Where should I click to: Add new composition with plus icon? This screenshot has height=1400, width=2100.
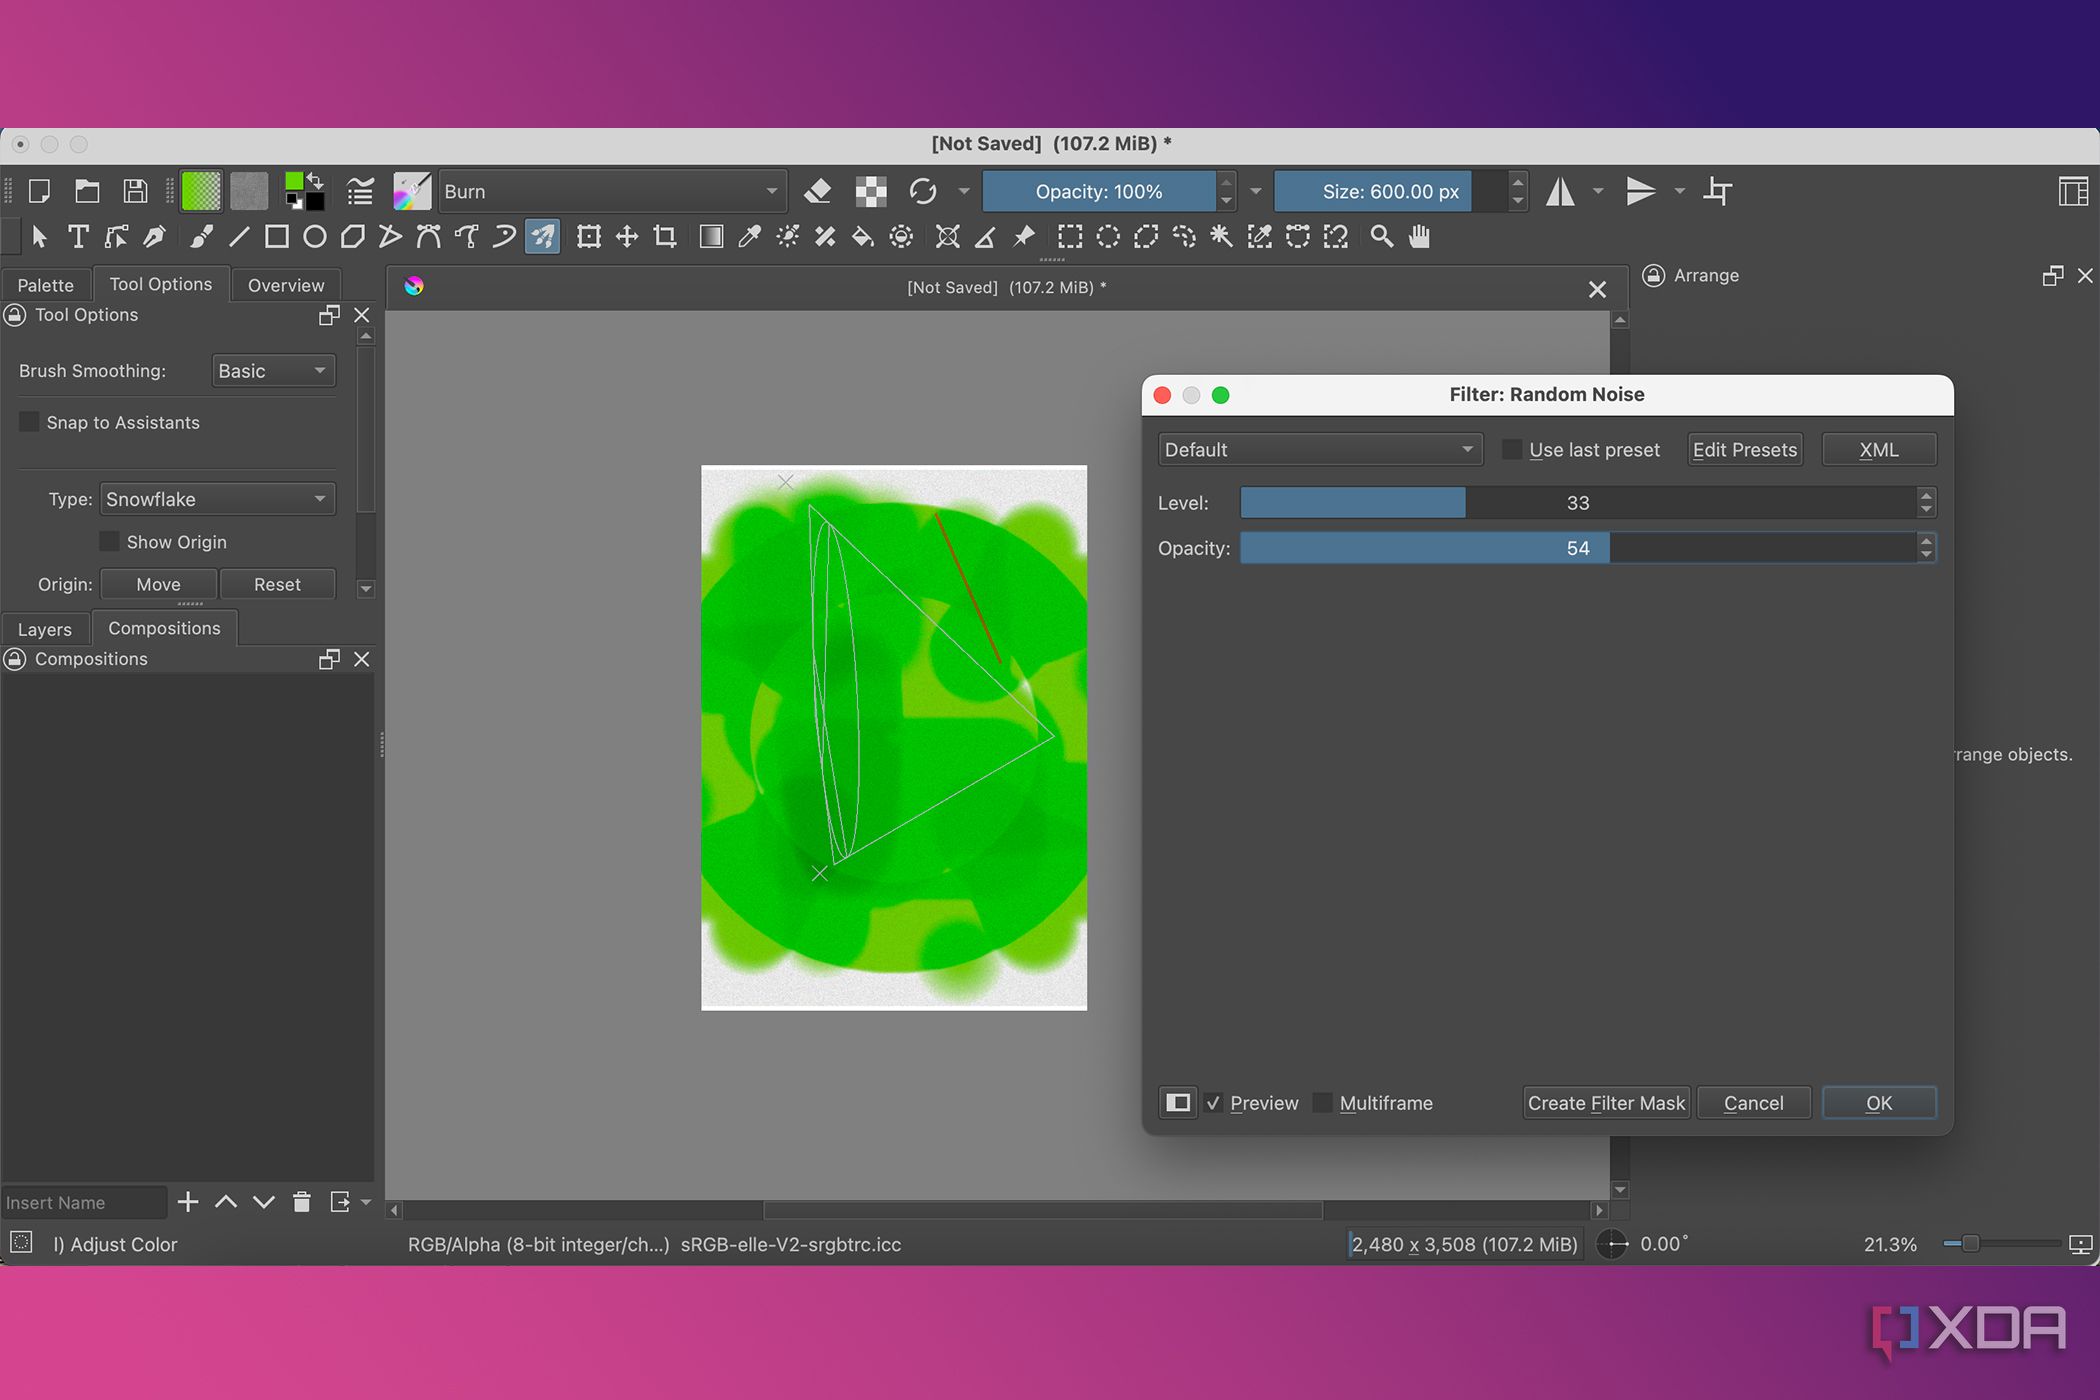(x=188, y=1202)
